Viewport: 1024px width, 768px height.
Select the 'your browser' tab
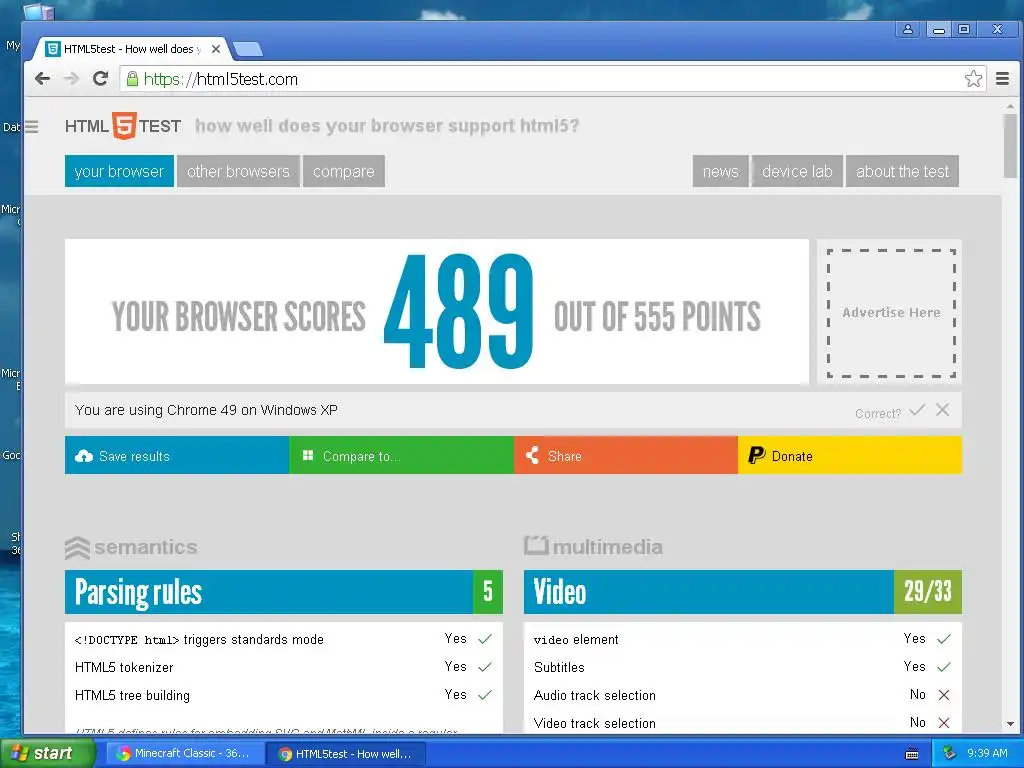120,171
